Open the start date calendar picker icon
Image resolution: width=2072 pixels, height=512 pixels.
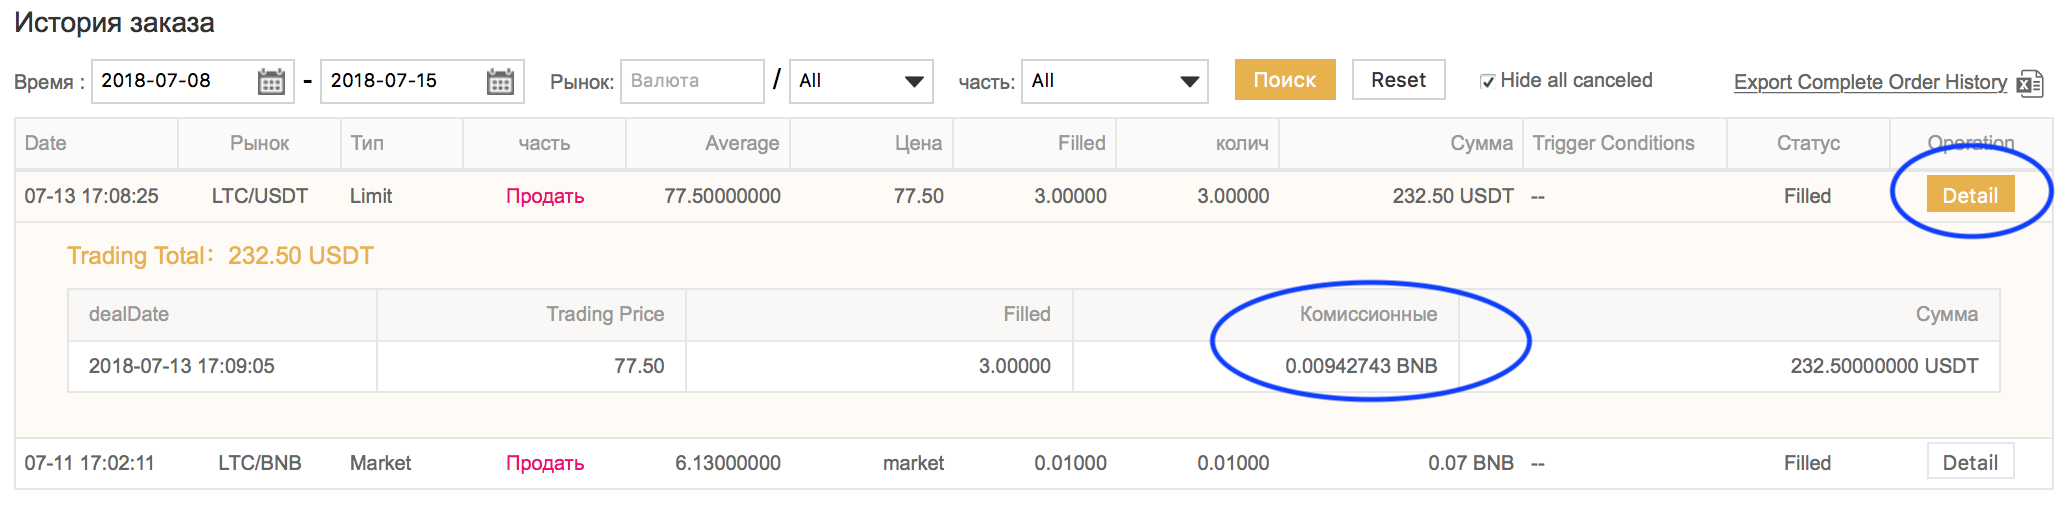[x=271, y=82]
